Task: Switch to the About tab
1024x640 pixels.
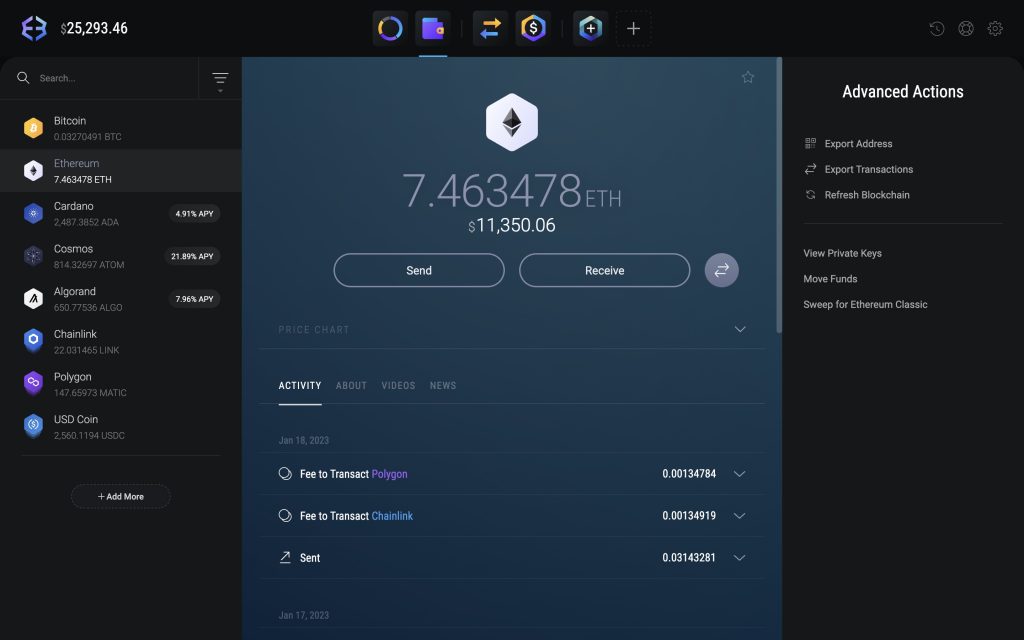Action: [351, 385]
